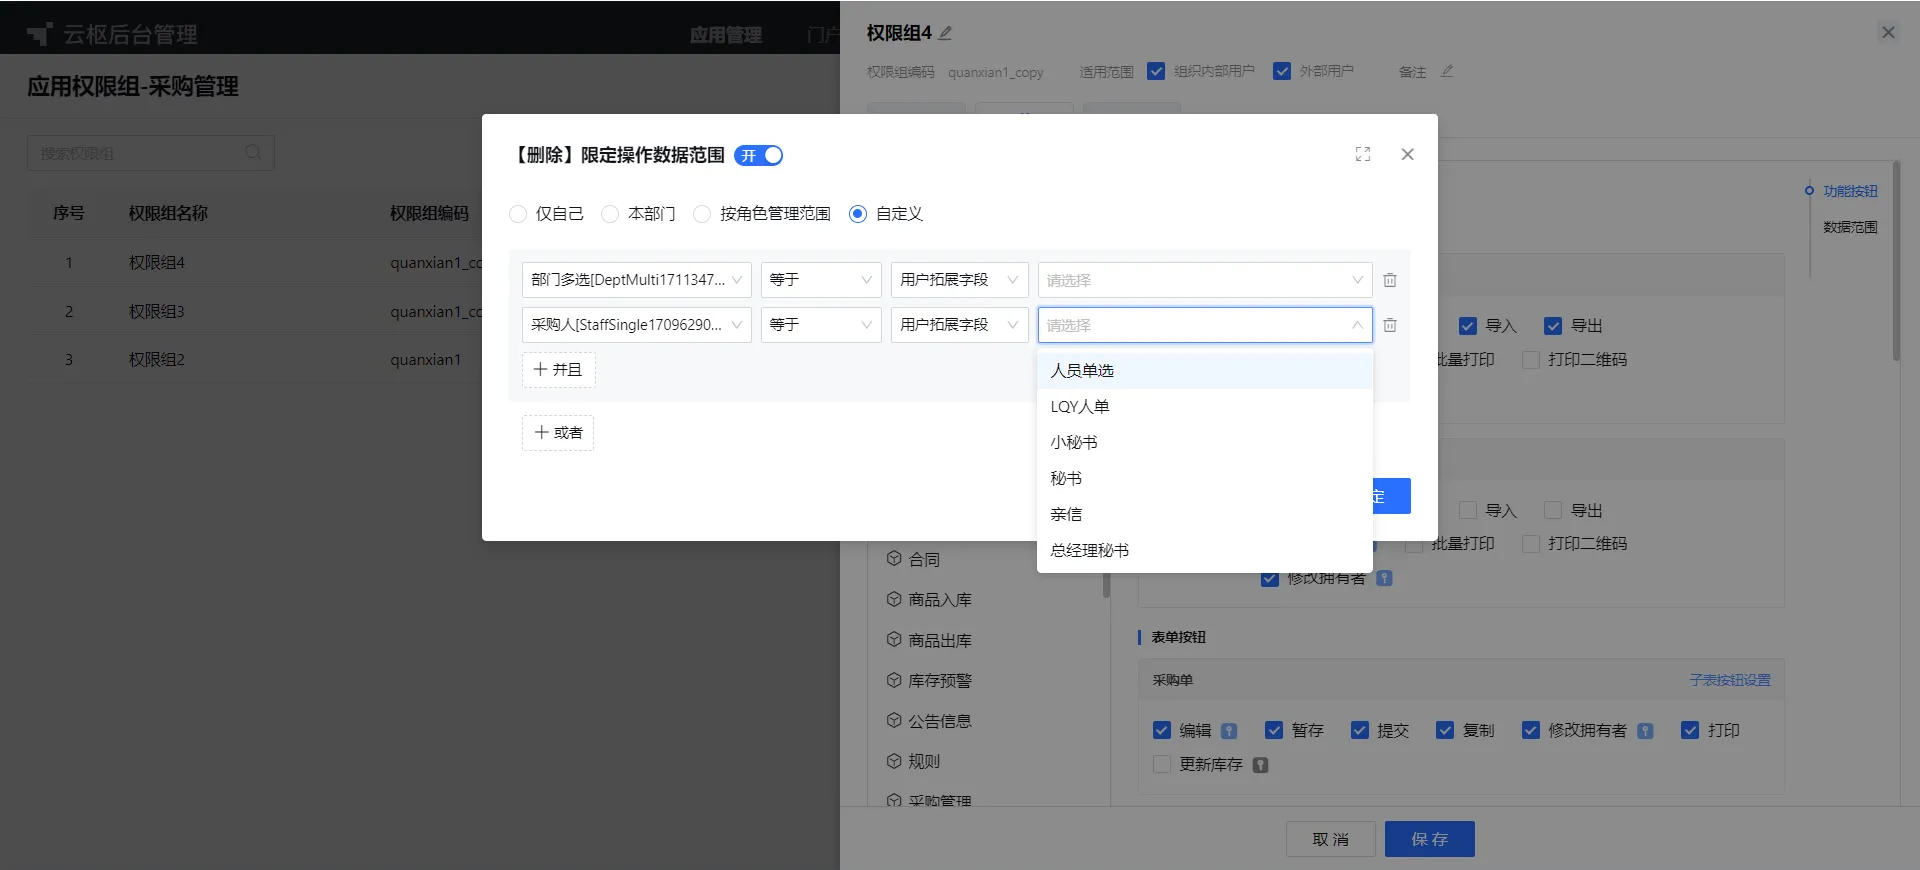Select the 本部门 radio option
Viewport: 1920px width, 870px height.
tap(610, 214)
